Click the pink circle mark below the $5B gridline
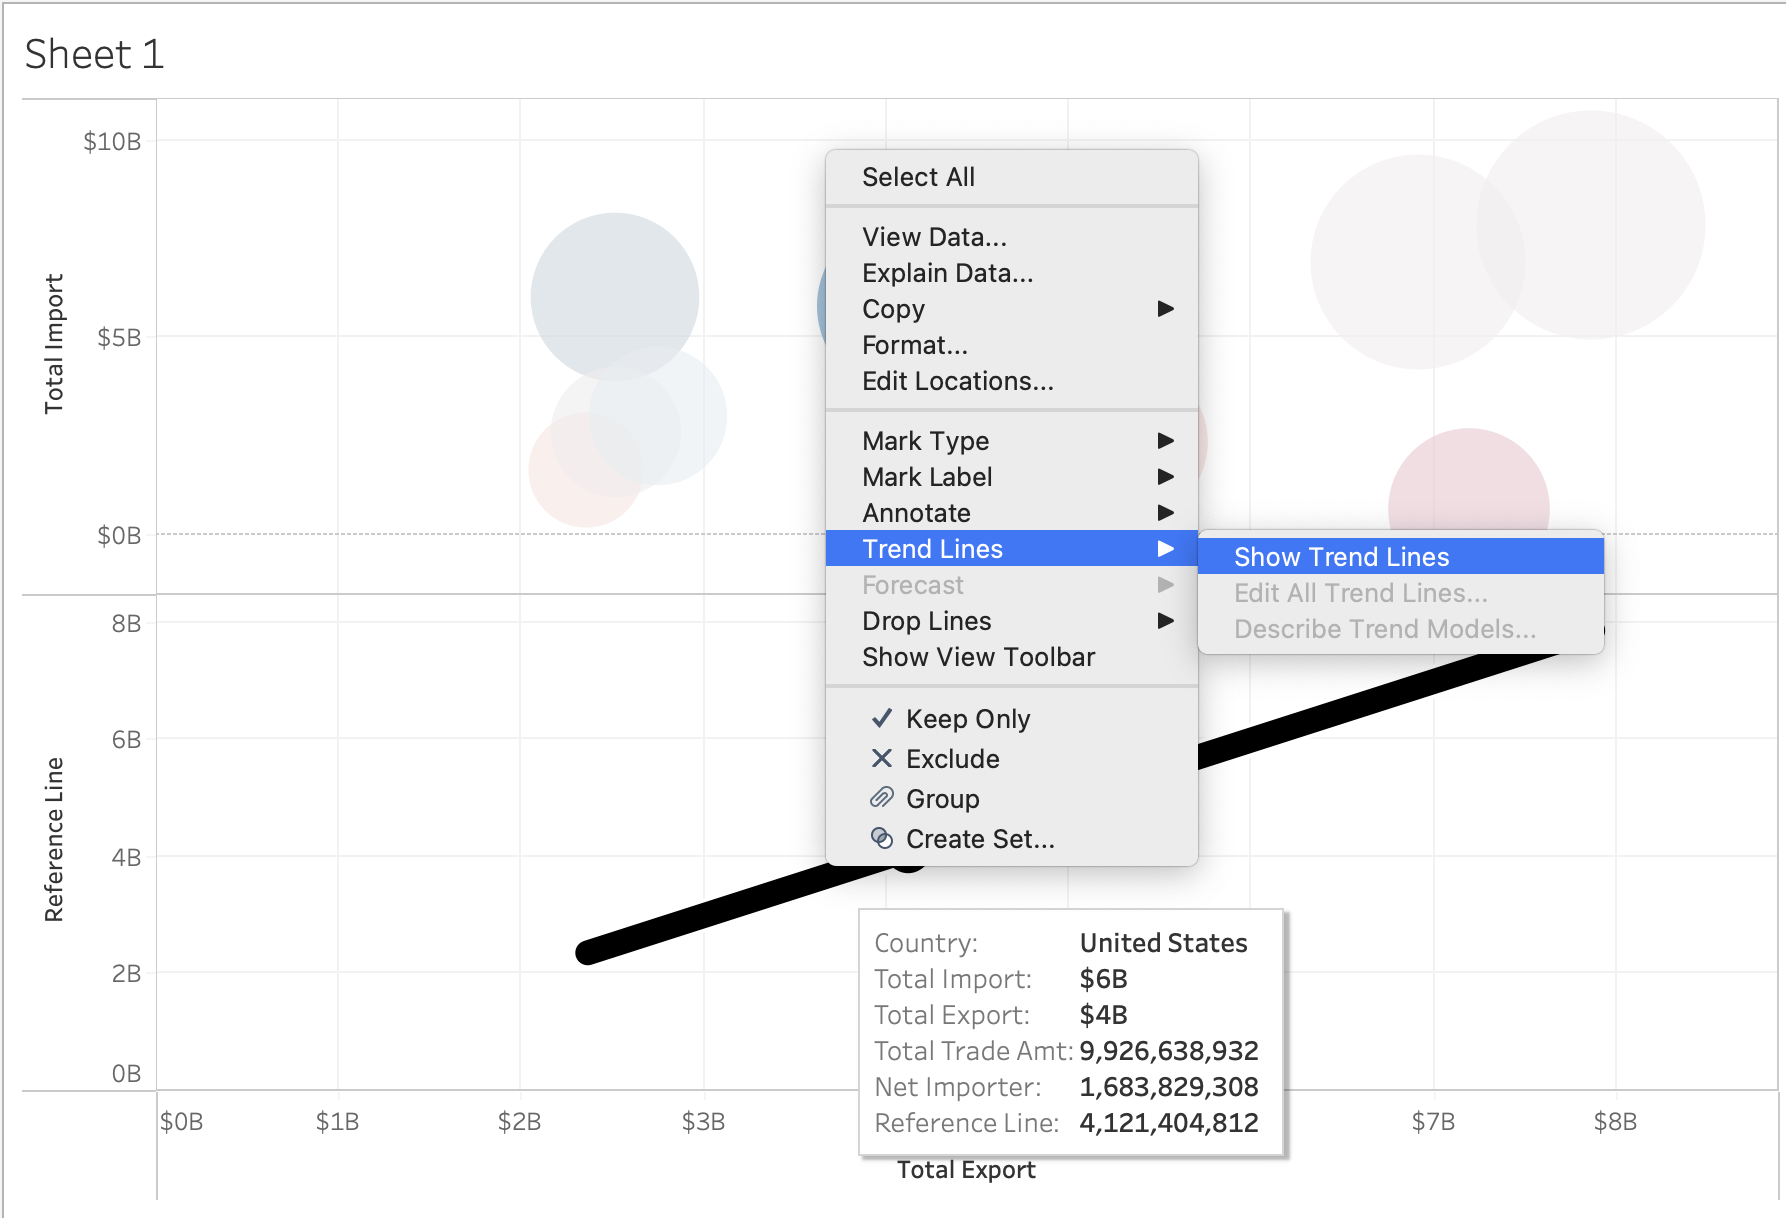 pos(1468,480)
